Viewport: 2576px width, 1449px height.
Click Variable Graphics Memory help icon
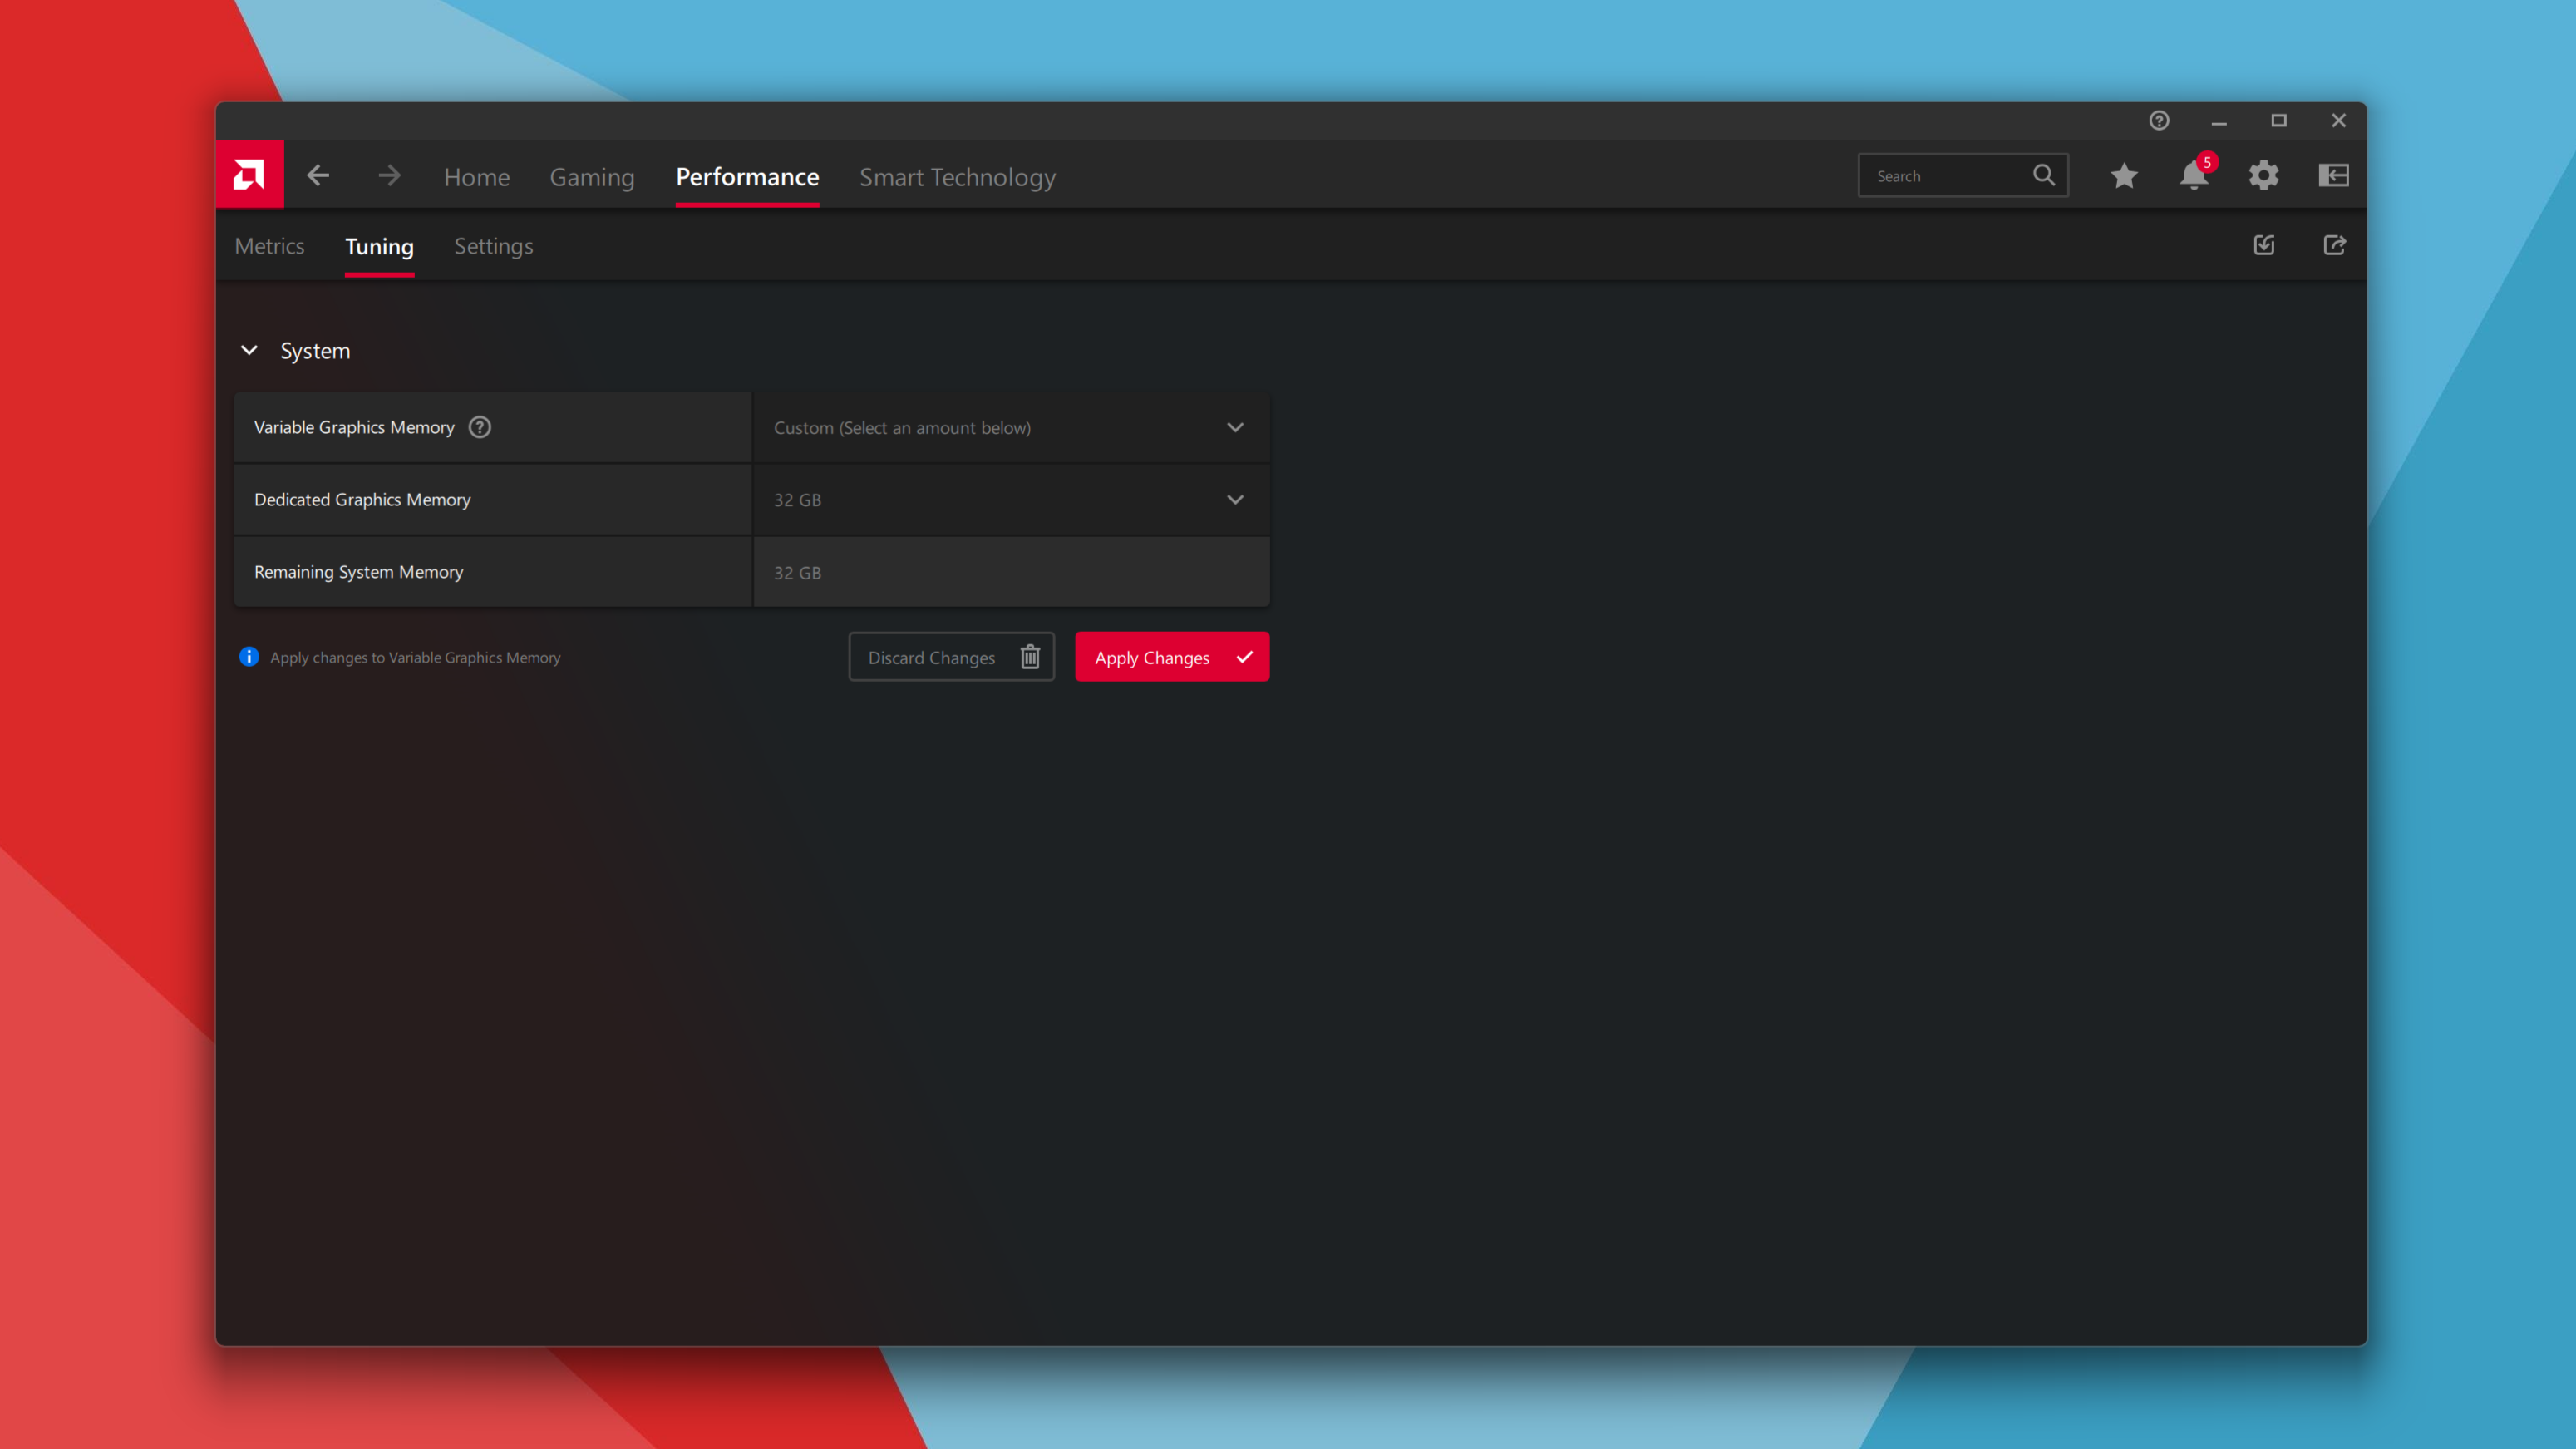pos(480,427)
